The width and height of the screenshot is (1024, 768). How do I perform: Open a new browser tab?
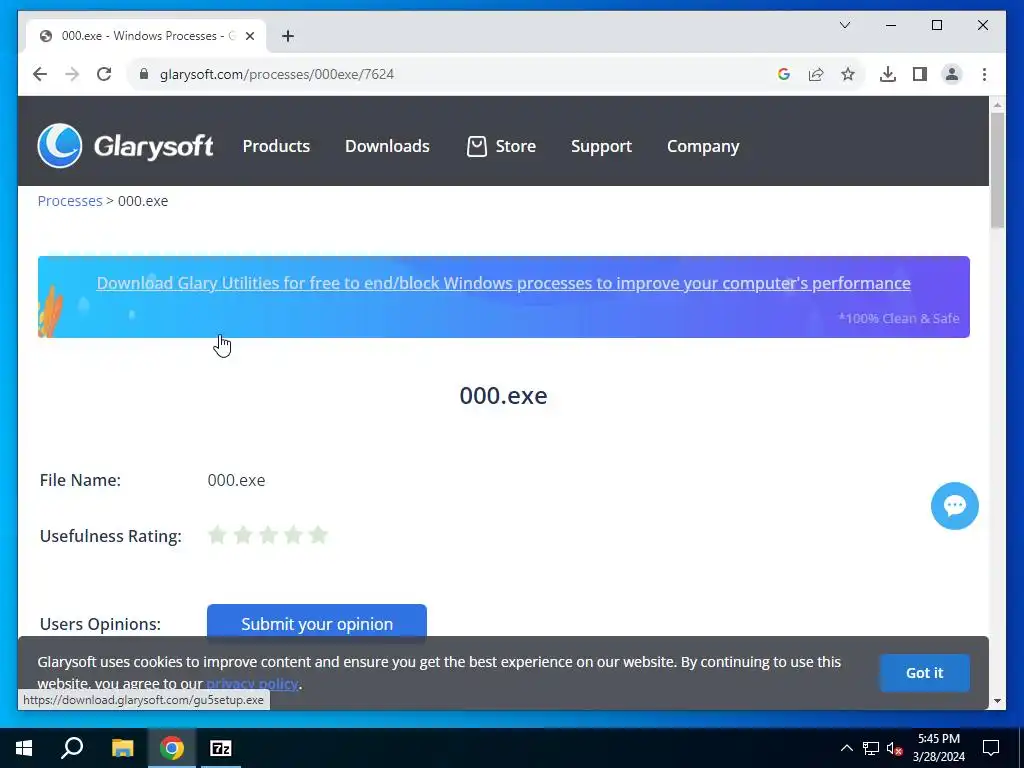click(x=288, y=36)
